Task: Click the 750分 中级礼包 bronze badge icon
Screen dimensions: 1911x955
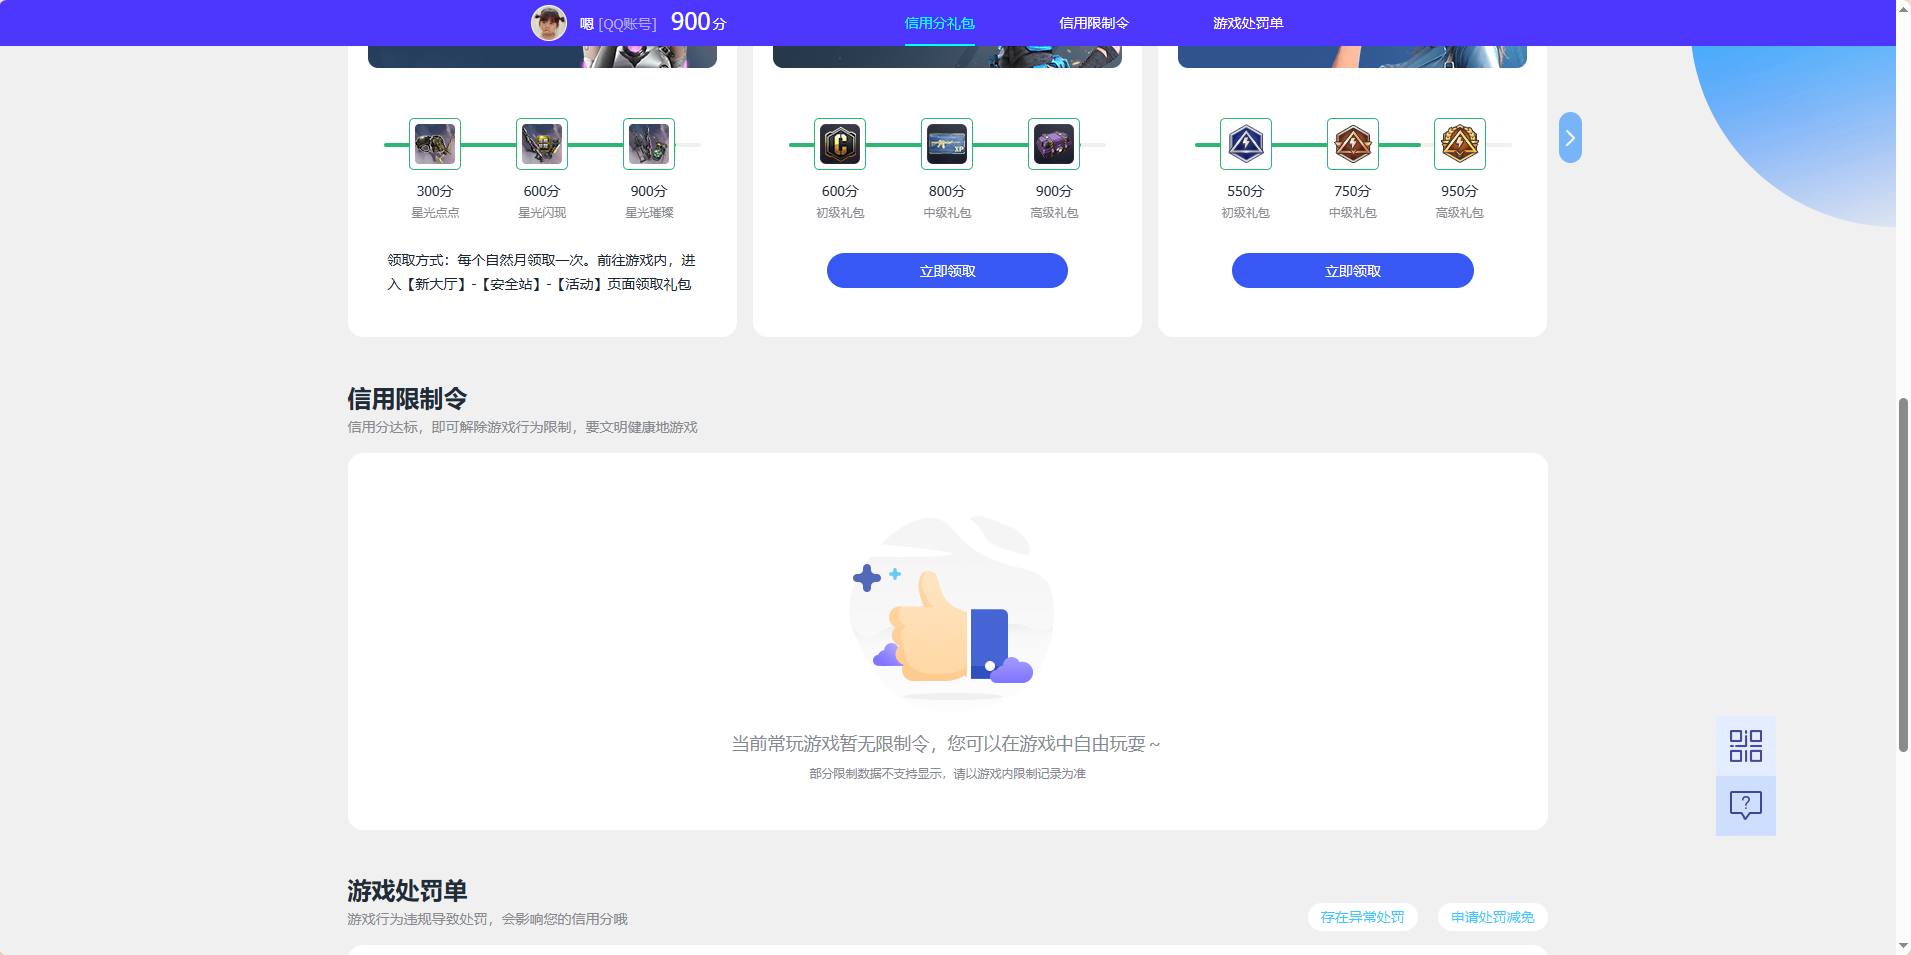Action: tap(1353, 144)
